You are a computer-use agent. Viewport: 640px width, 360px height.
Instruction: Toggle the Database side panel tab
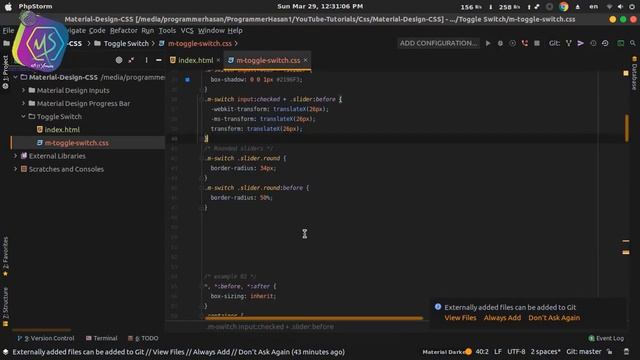634,73
